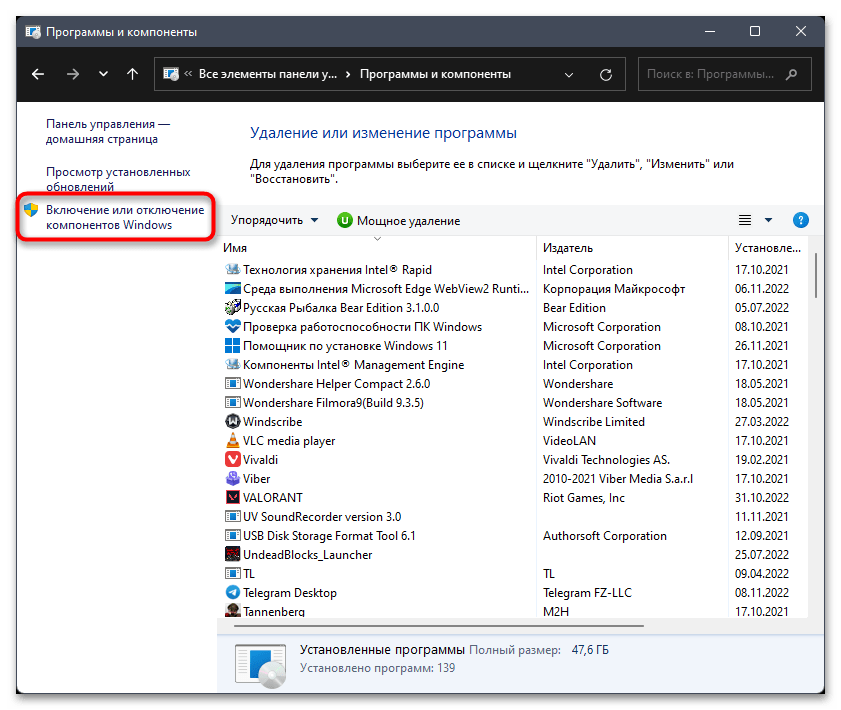
Task: Click the VALORANT icon
Action: pos(232,498)
